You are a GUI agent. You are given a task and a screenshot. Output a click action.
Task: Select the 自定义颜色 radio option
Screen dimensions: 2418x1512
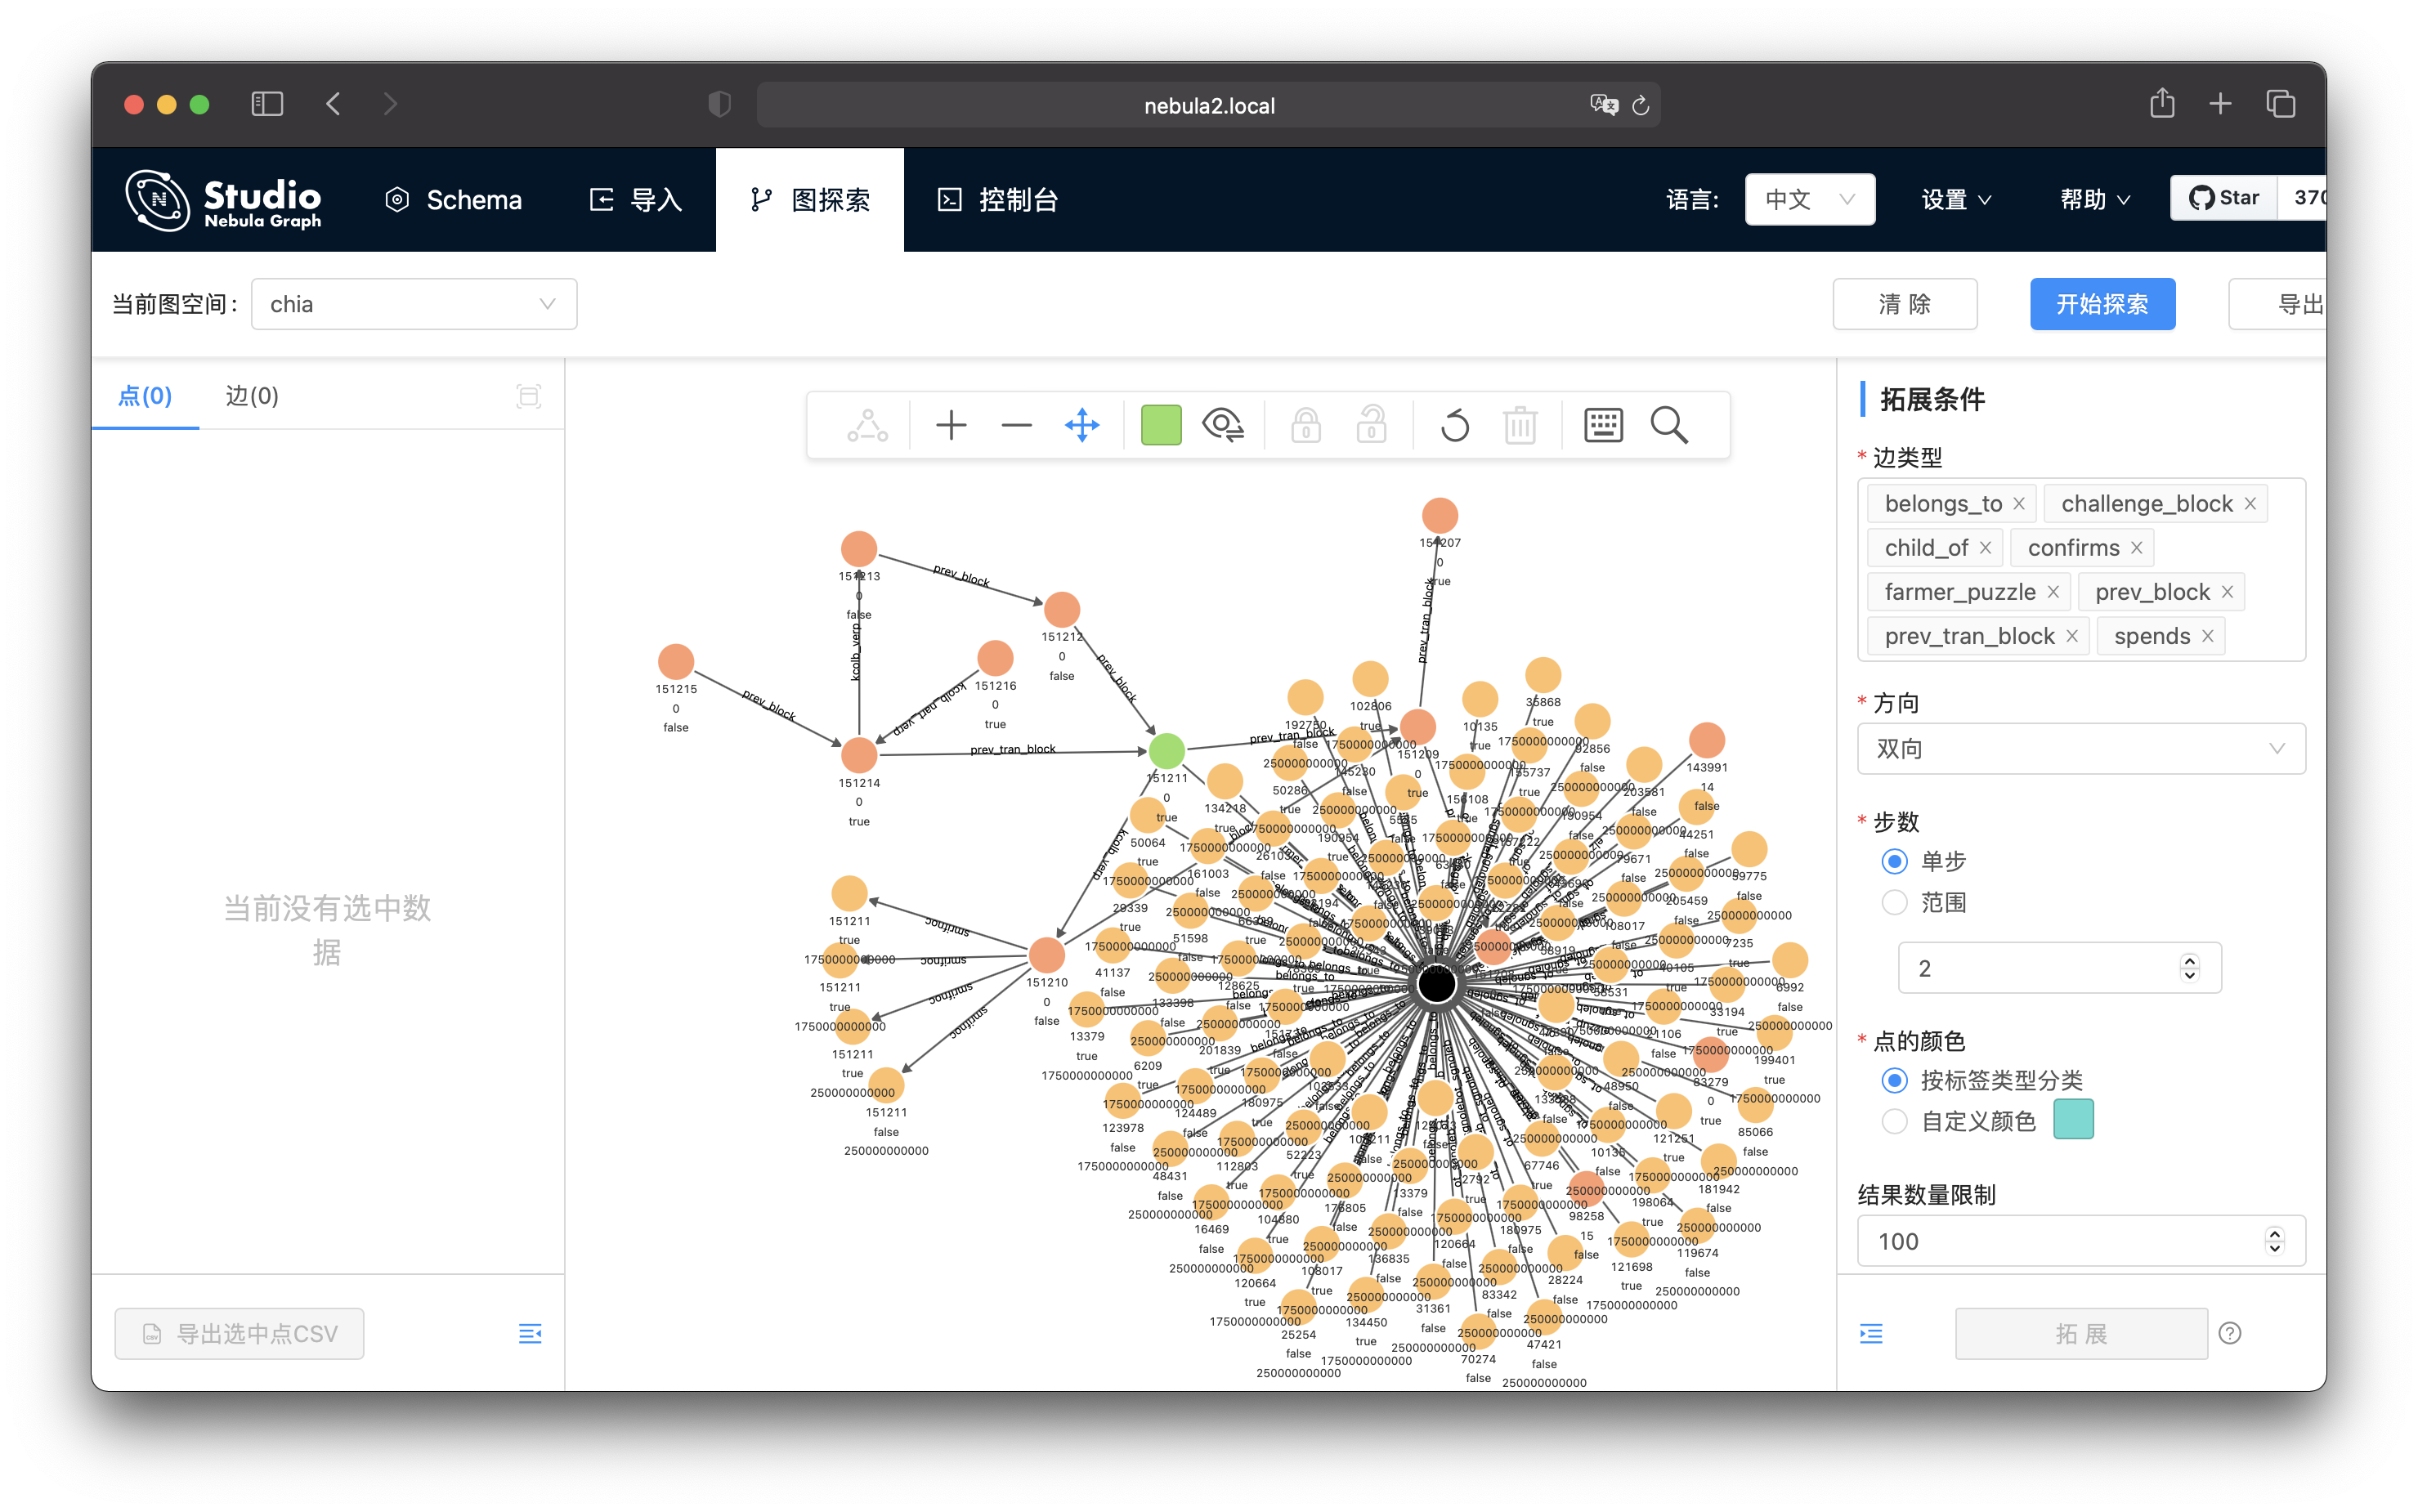1894,1121
